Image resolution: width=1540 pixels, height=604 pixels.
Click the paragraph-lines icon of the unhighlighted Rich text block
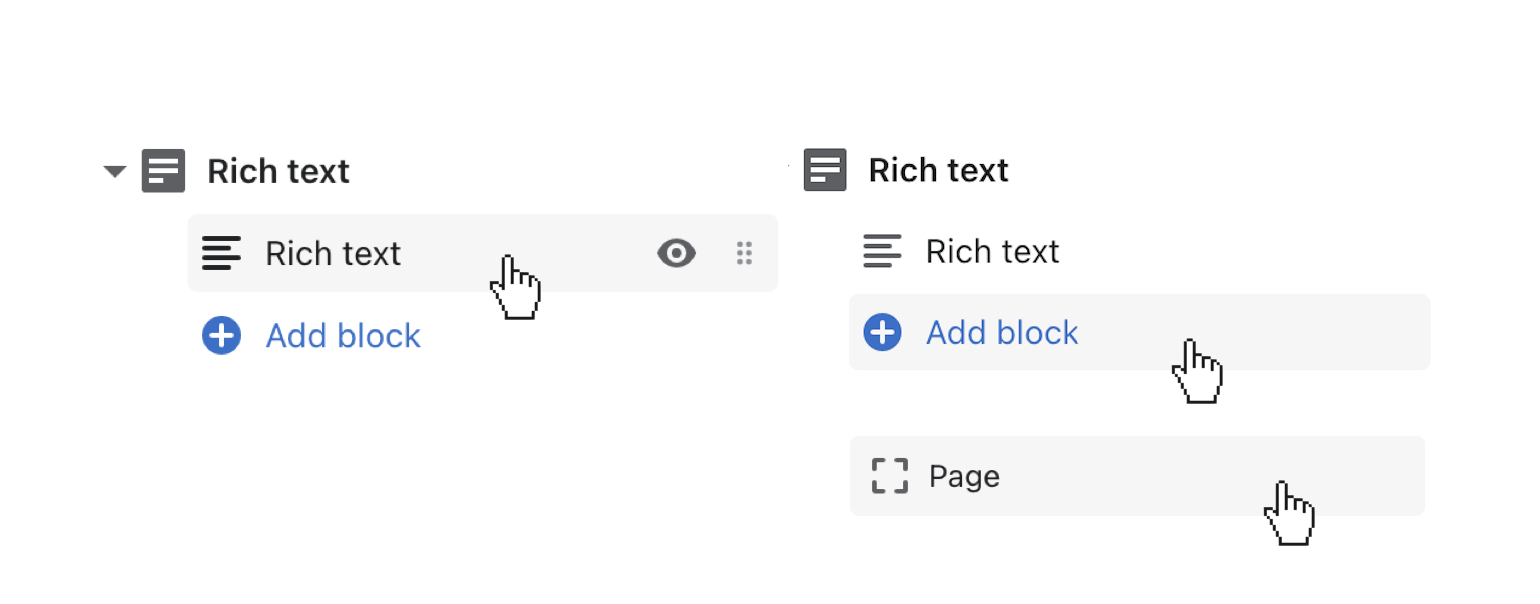[x=882, y=251]
